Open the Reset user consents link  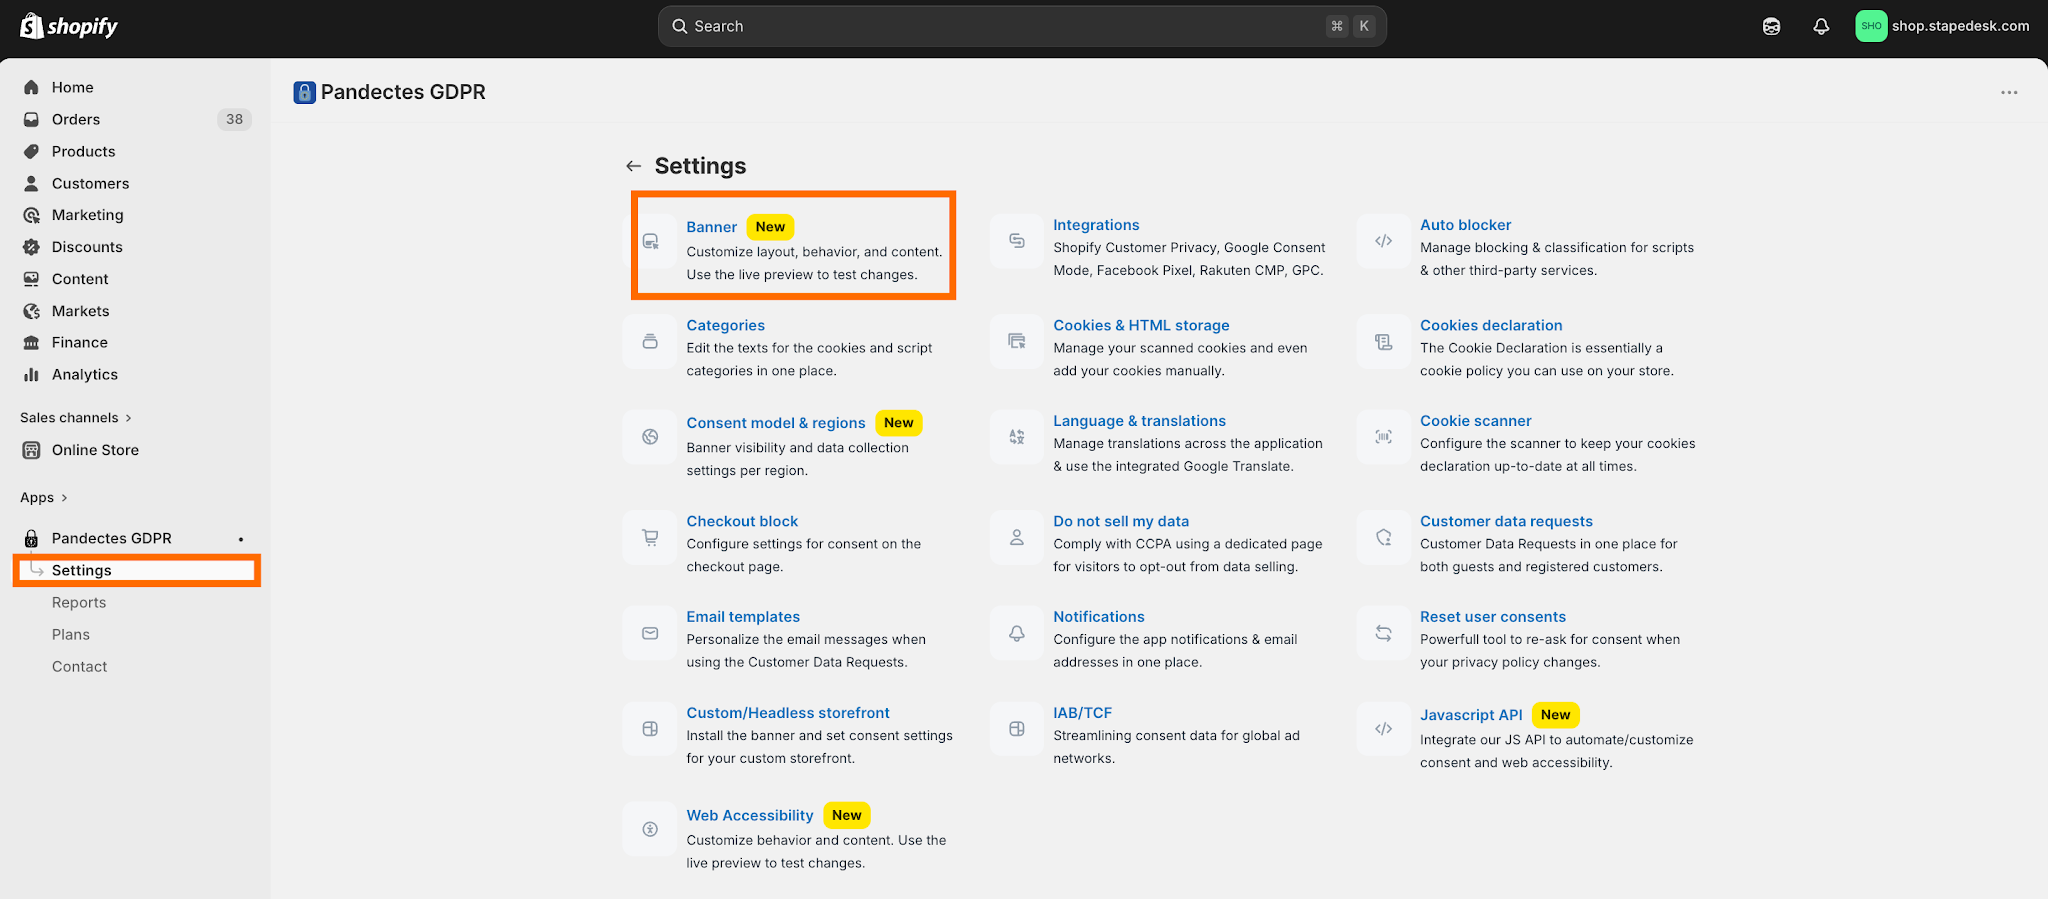click(x=1493, y=617)
